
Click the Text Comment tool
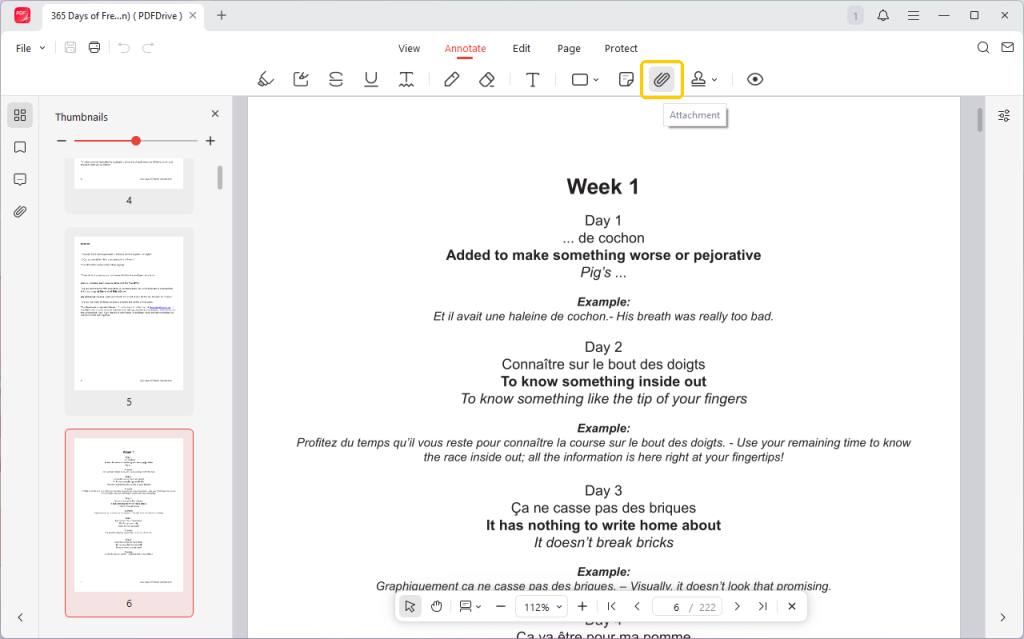(x=533, y=80)
